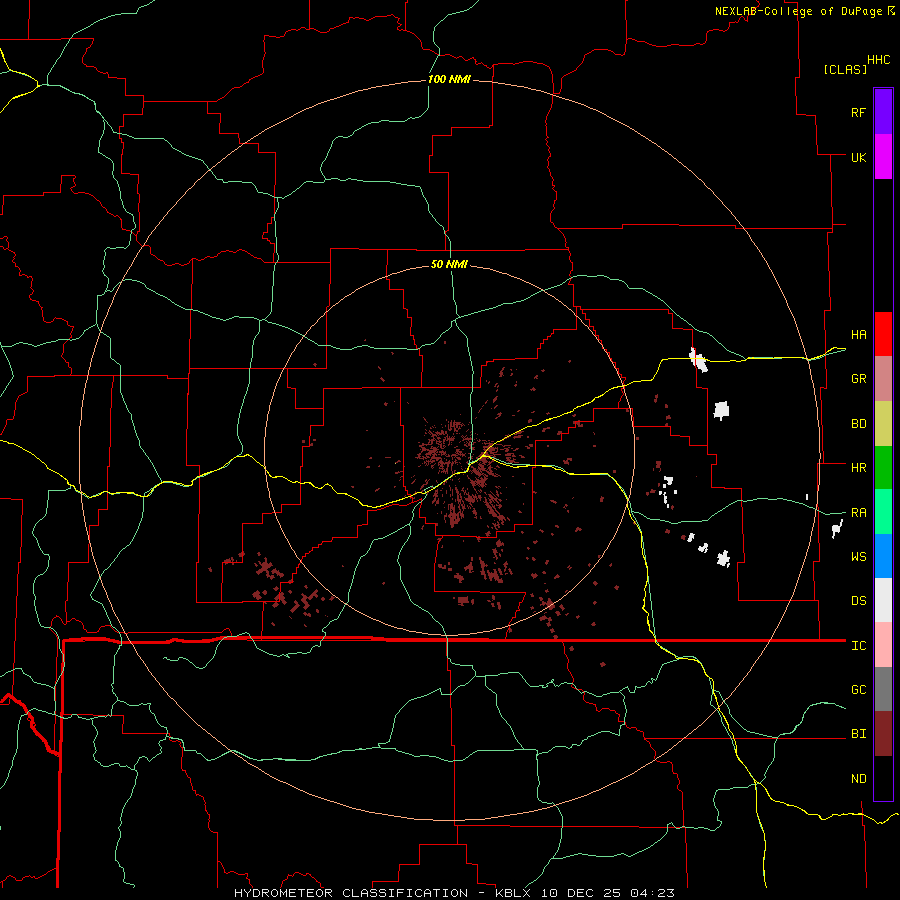Select the GR legend label
The image size is (900, 900).
tap(858, 379)
